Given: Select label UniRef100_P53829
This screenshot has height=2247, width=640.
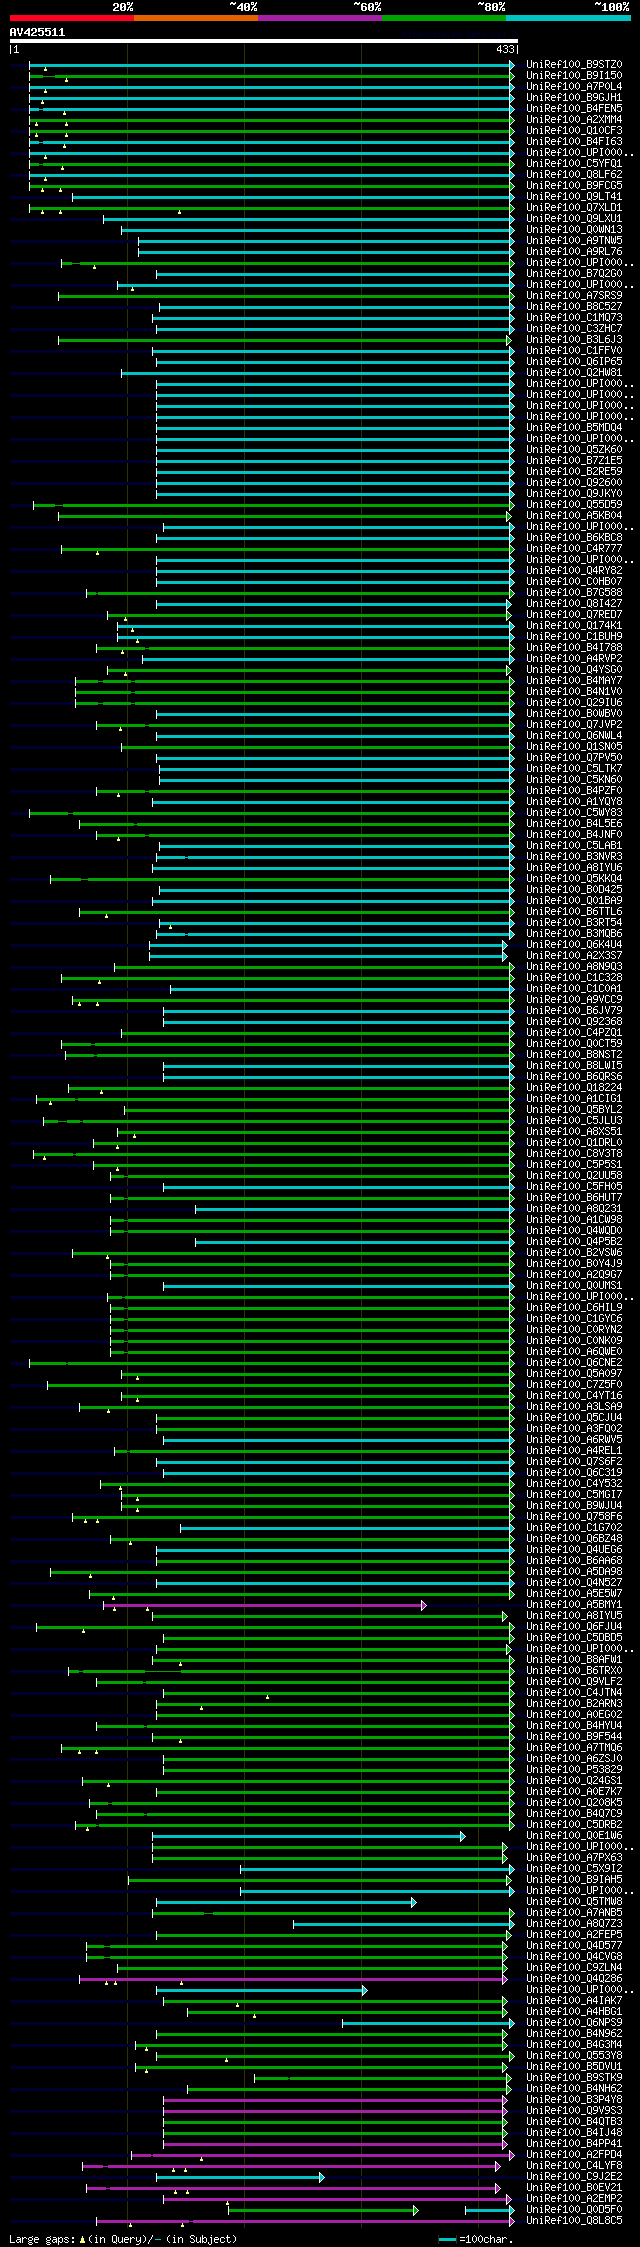Looking at the screenshot, I should click(574, 1769).
